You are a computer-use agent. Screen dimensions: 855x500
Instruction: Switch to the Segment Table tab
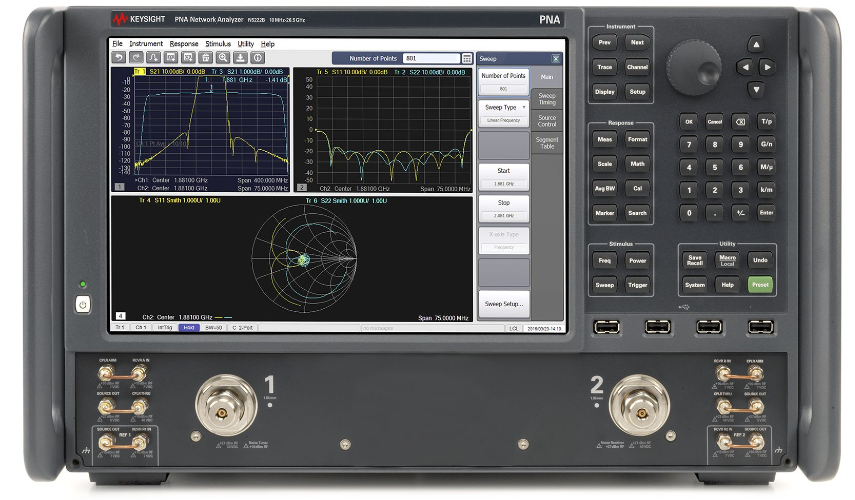pyautogui.click(x=547, y=143)
